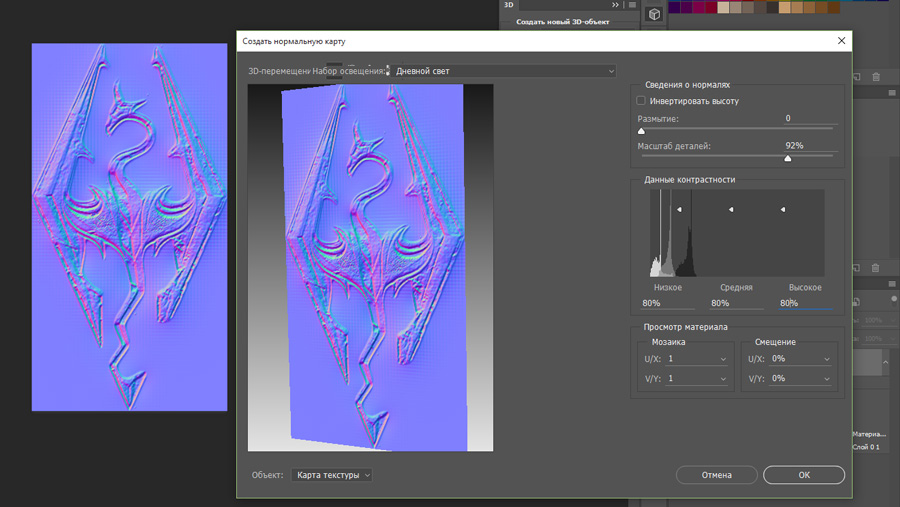900x507 pixels.
Task: Pick the magenta swatch
Action: click(699, 7)
